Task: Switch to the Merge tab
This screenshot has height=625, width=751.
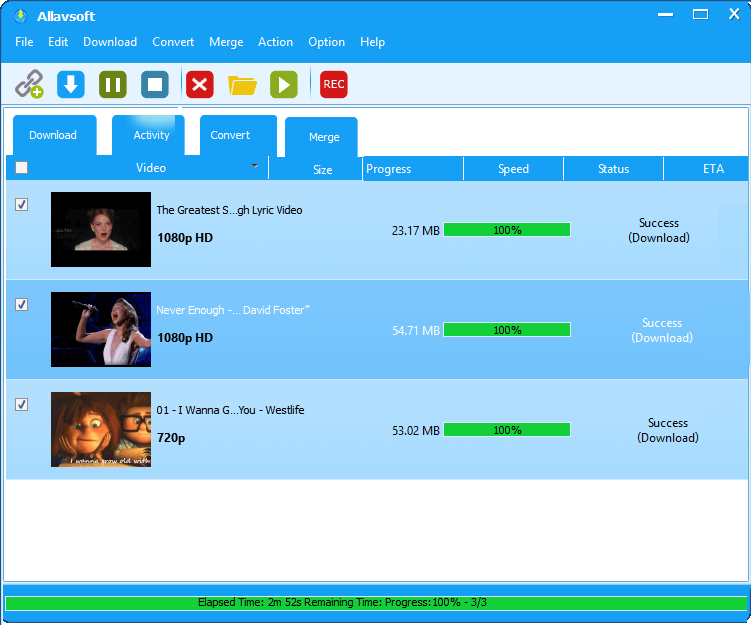Action: [x=321, y=137]
